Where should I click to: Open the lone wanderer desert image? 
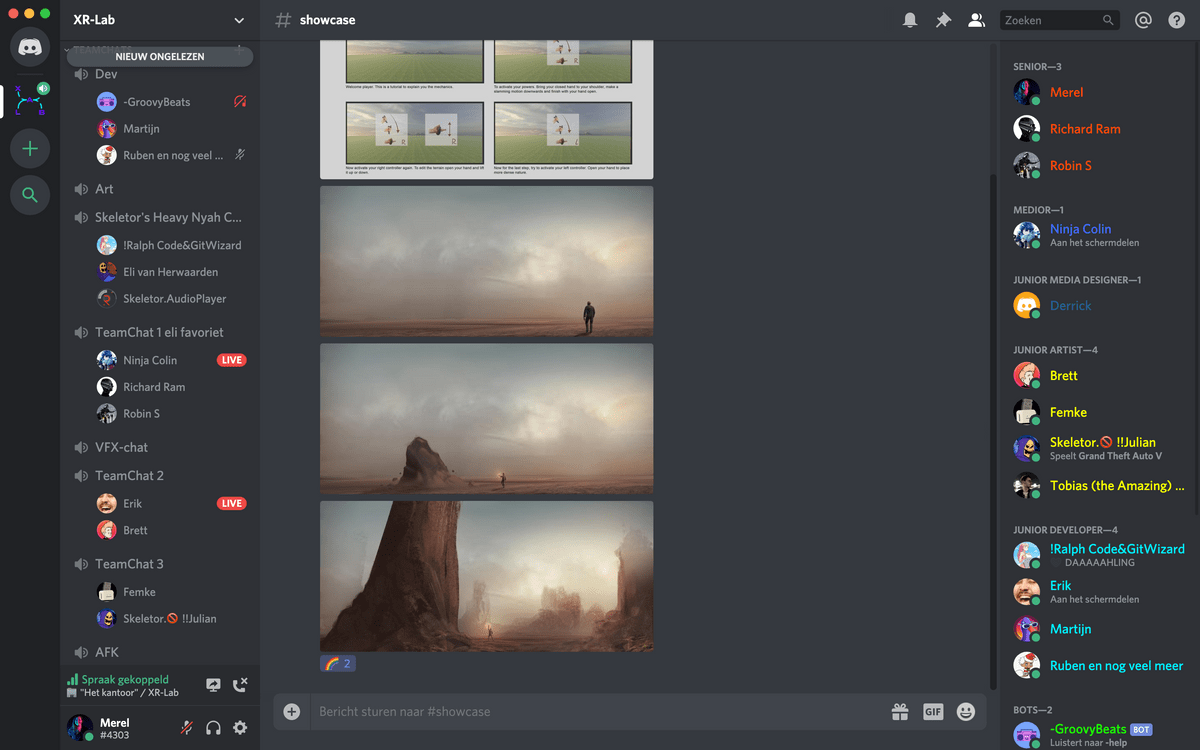486,262
